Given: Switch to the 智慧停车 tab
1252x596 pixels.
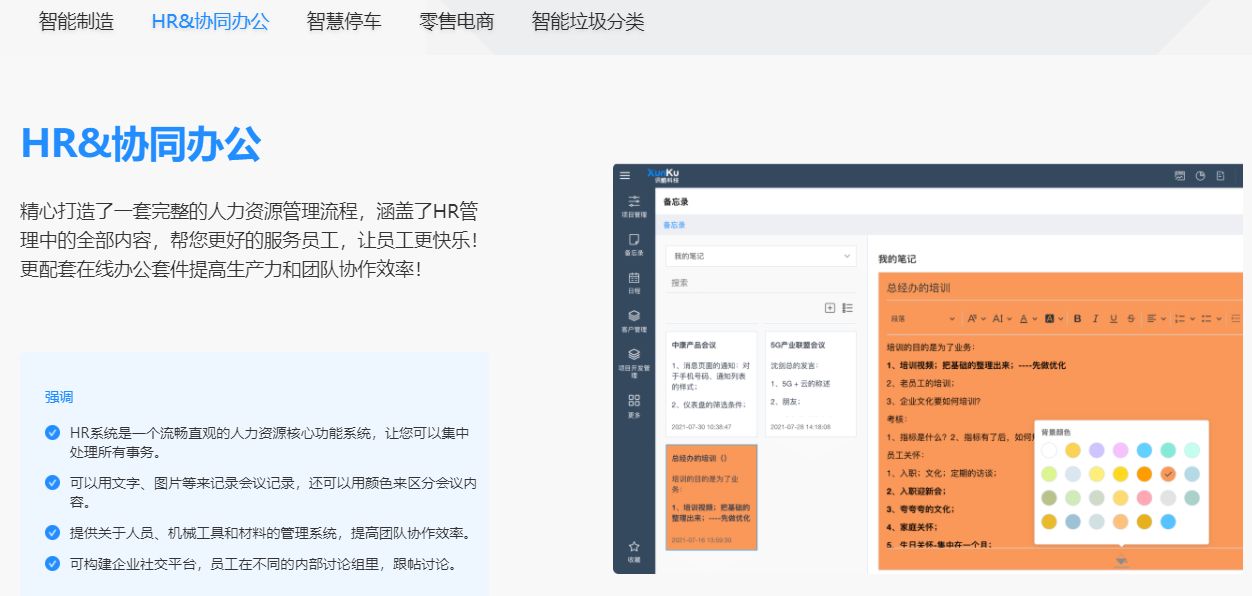Looking at the screenshot, I should (344, 21).
